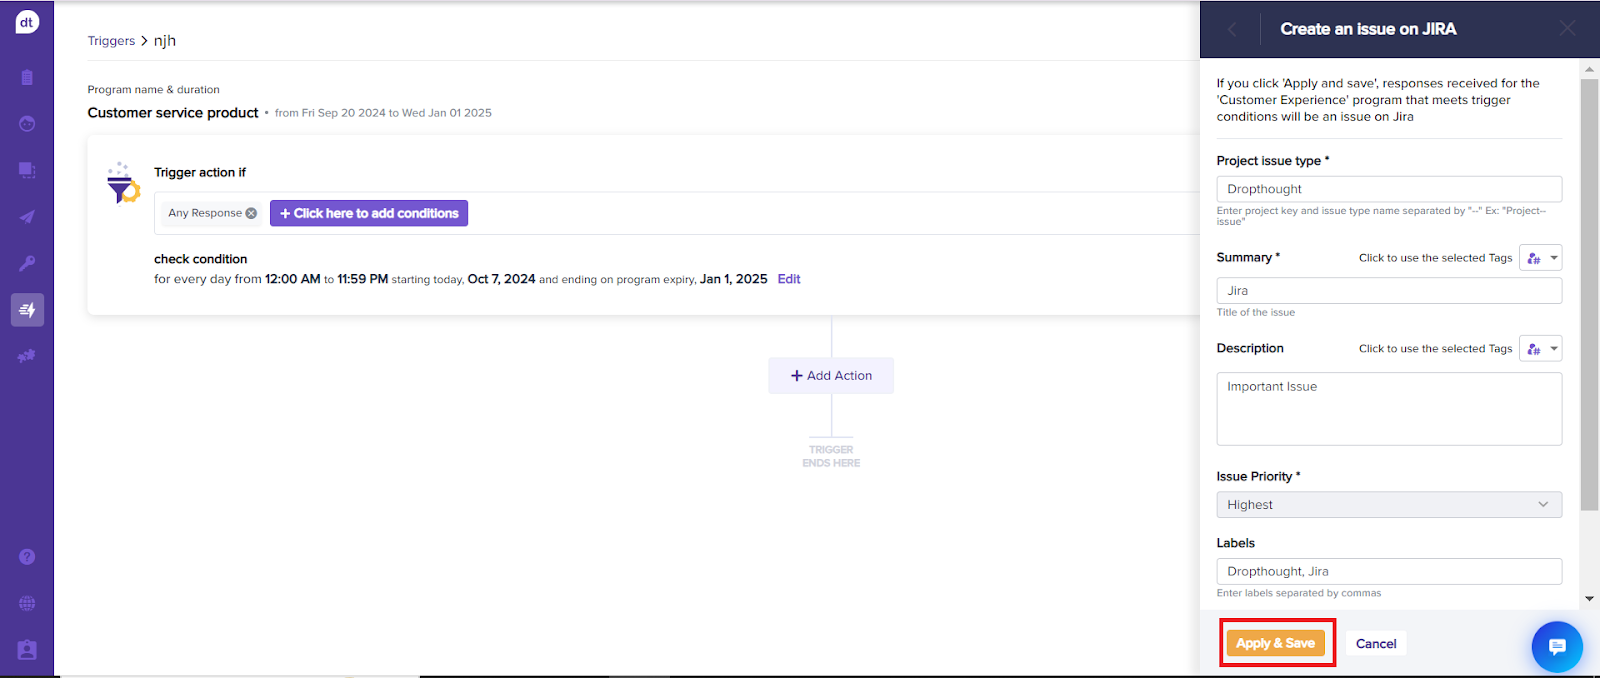Select the wrench icon in sidebar

tap(27, 263)
